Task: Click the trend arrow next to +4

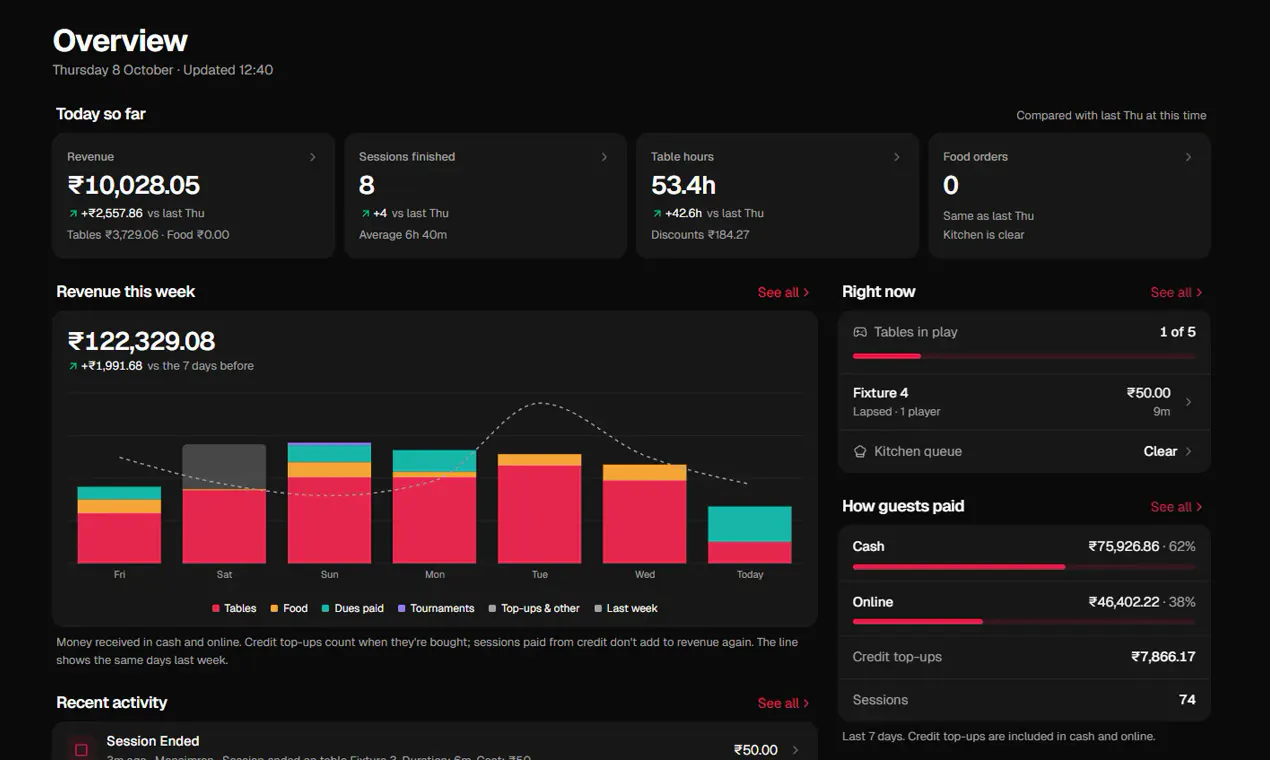Action: coord(365,214)
